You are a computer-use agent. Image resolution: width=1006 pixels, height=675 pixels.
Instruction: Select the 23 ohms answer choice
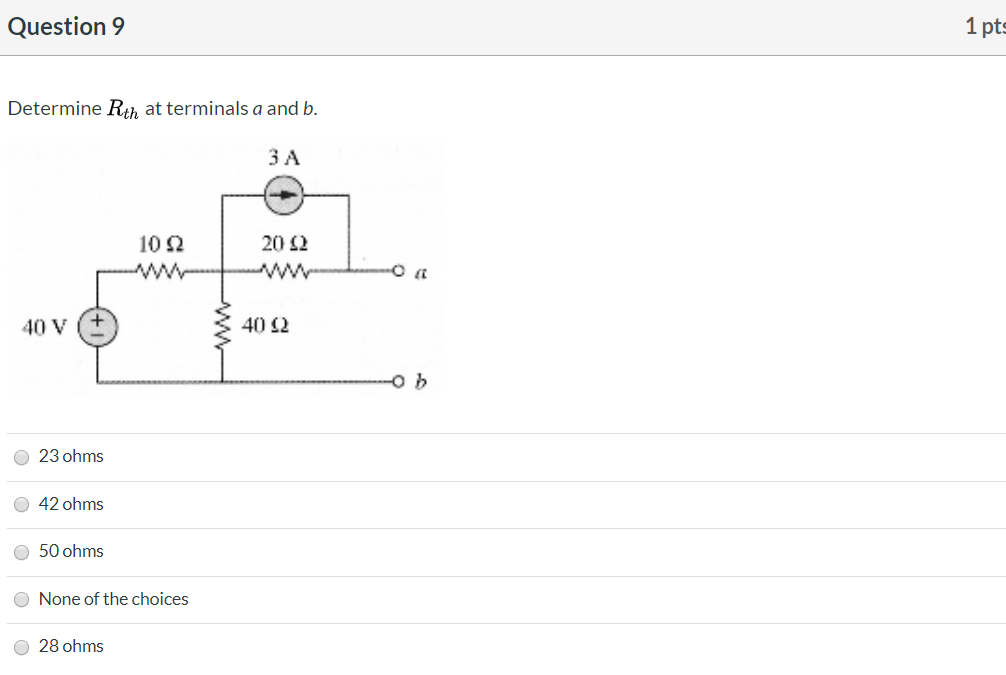21,457
